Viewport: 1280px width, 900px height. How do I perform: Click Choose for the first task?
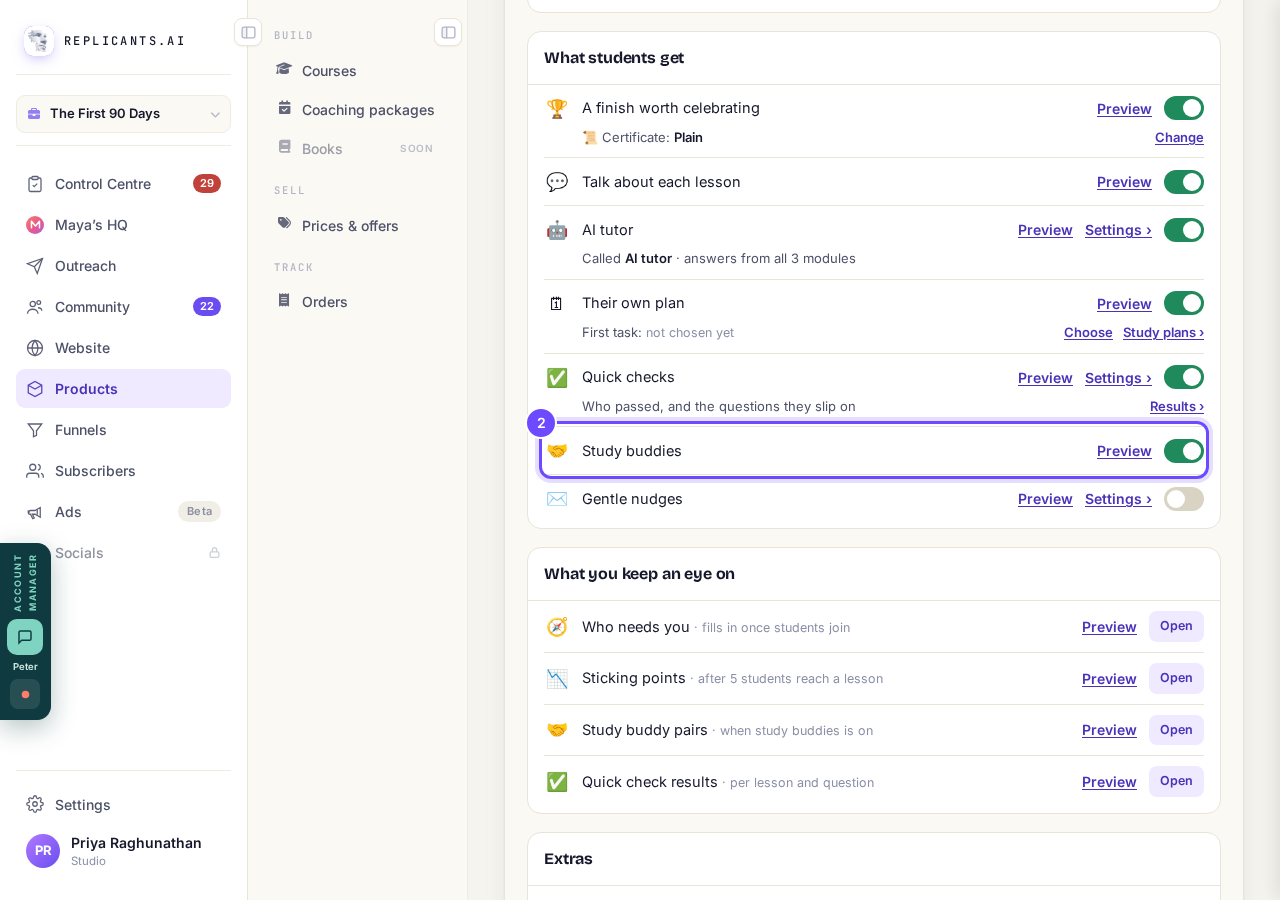point(1088,332)
